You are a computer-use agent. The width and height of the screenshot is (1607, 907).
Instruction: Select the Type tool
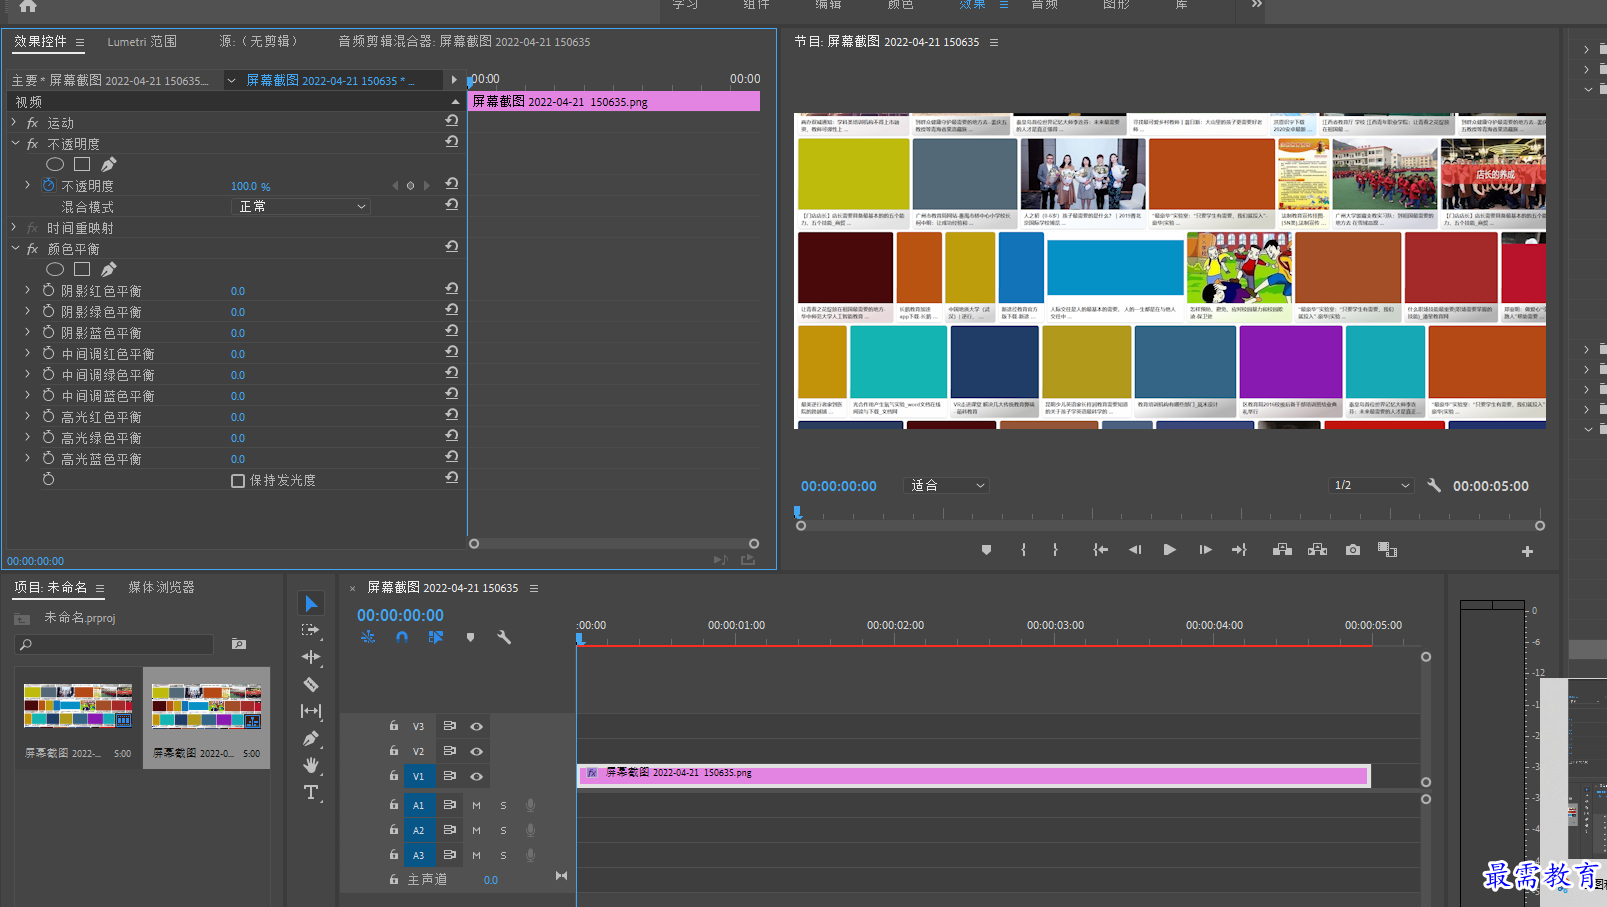(x=311, y=792)
